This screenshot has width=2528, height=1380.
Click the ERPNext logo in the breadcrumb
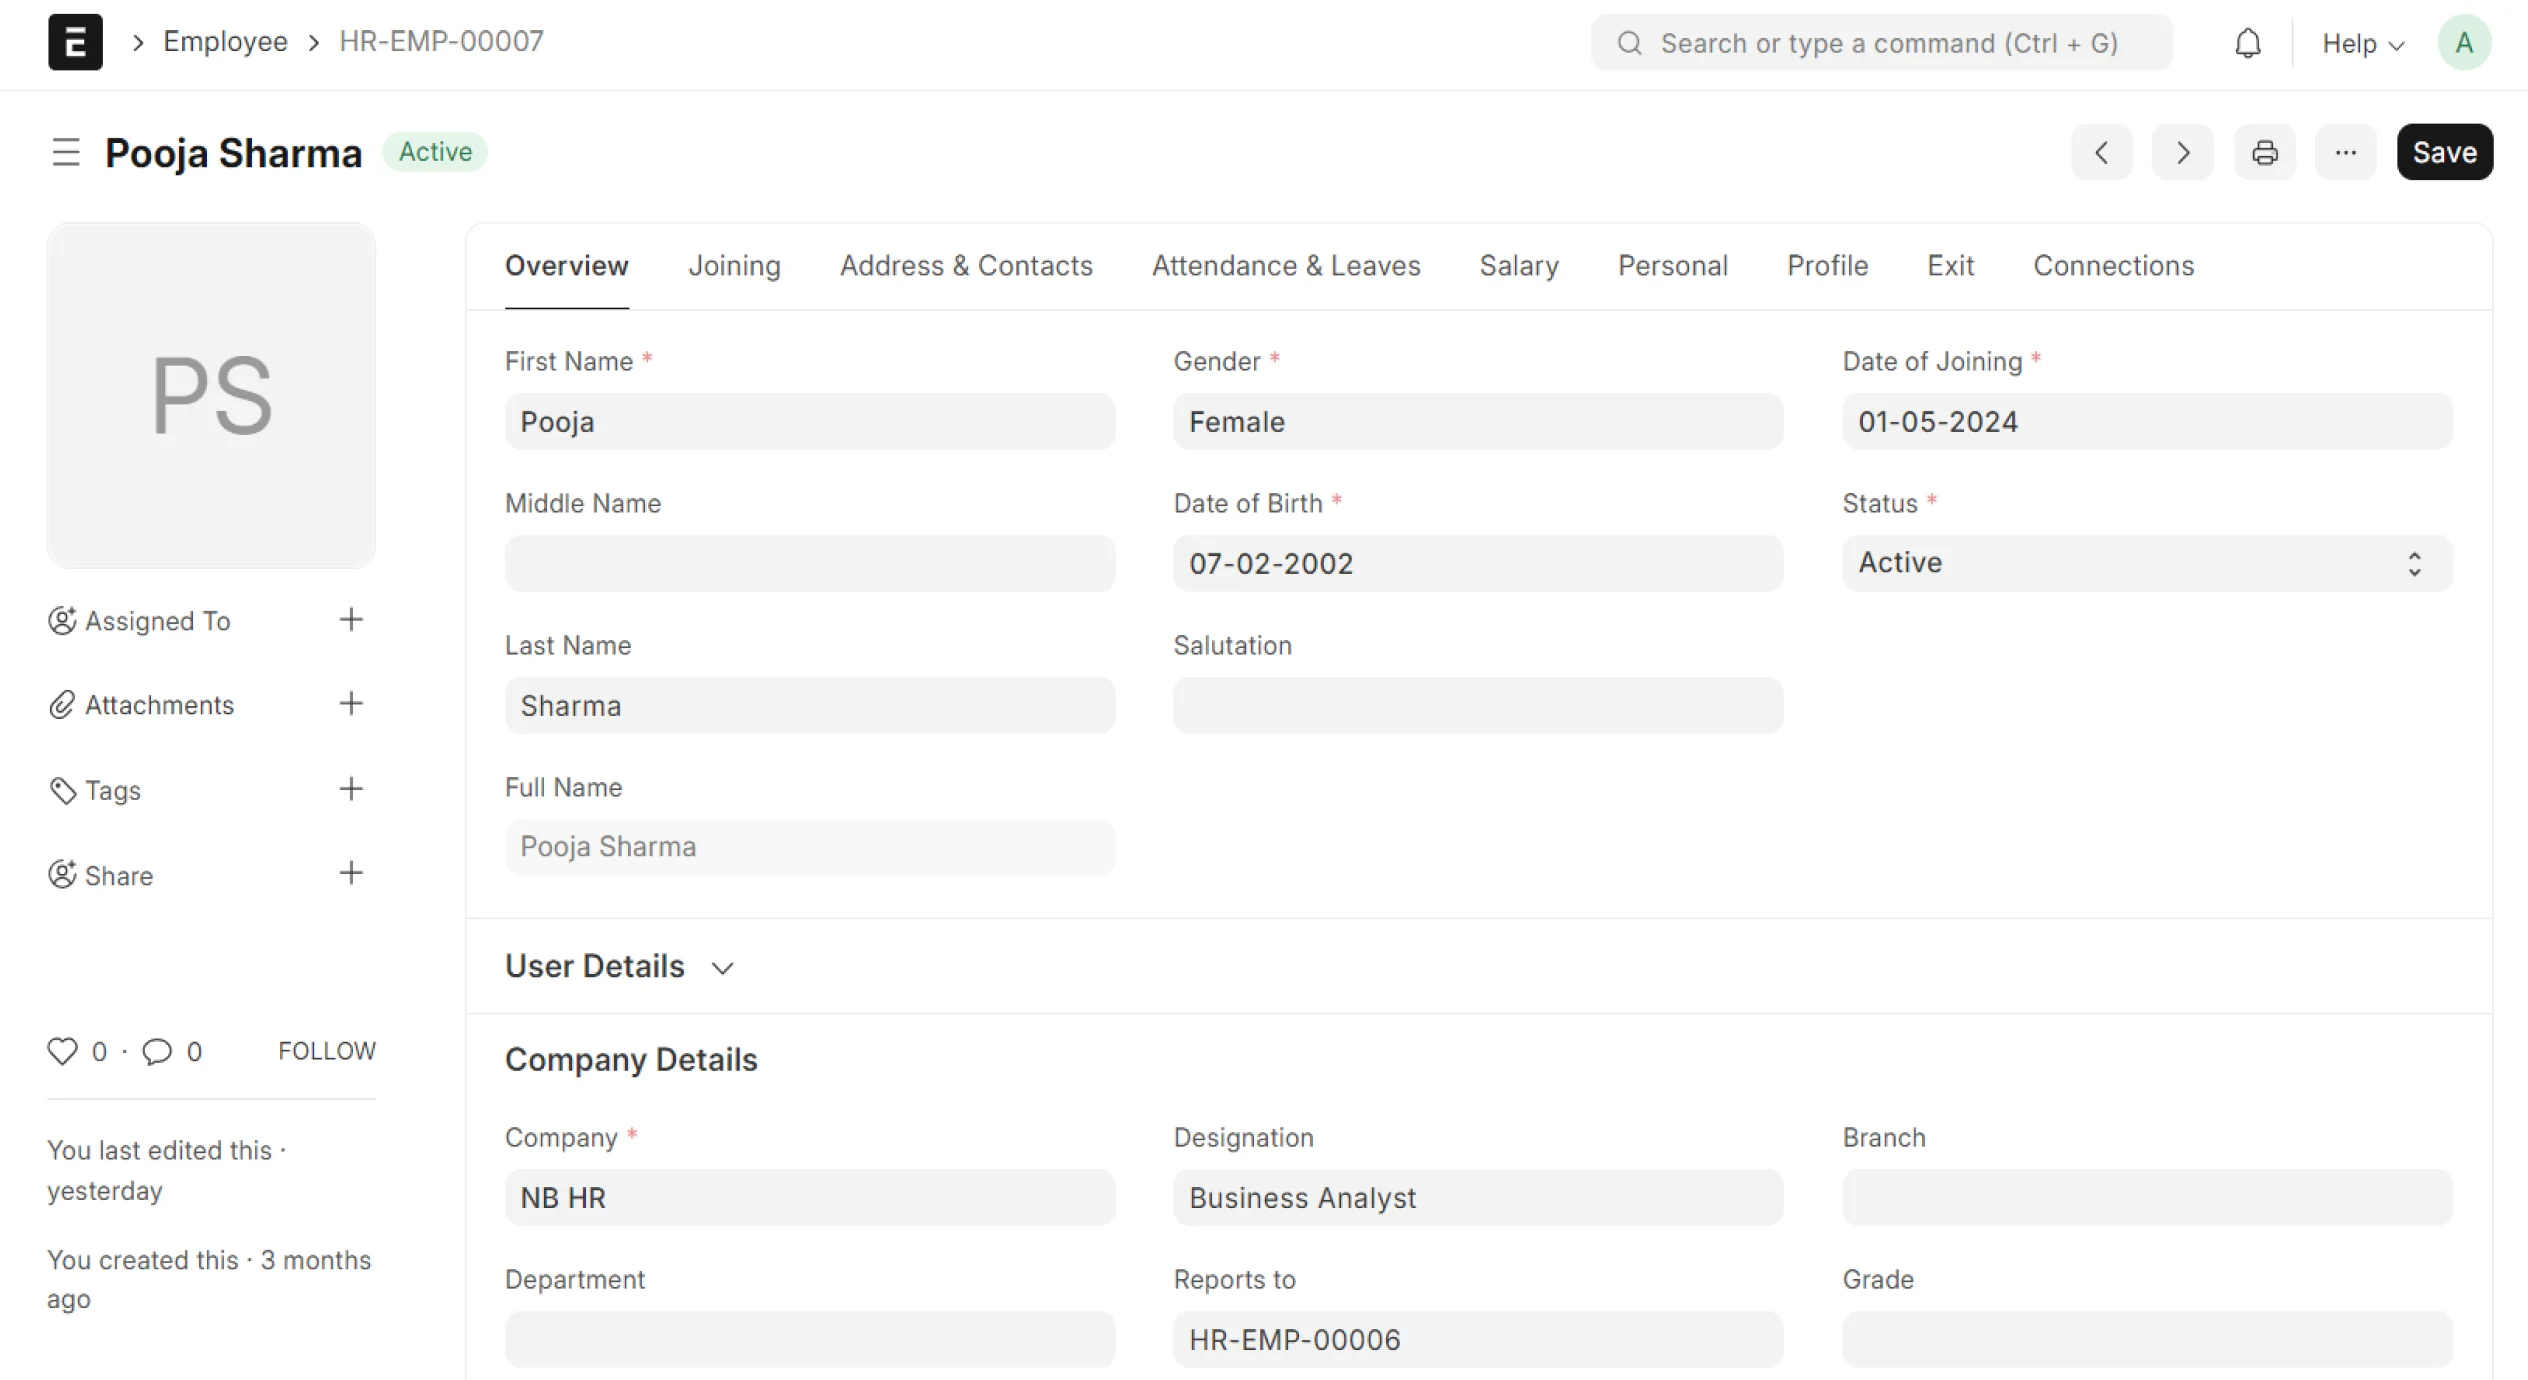[x=75, y=42]
